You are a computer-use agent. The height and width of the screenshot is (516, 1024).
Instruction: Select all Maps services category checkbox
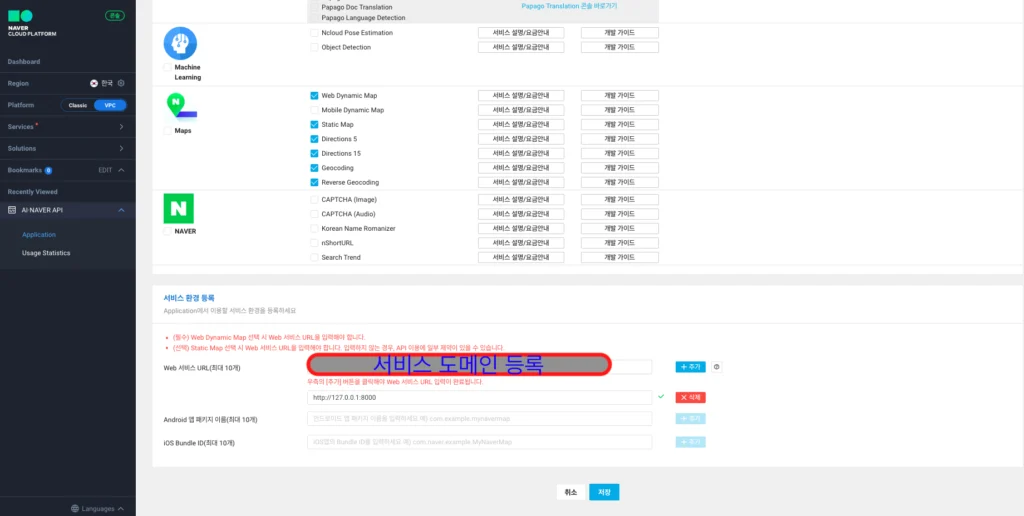[x=168, y=131]
